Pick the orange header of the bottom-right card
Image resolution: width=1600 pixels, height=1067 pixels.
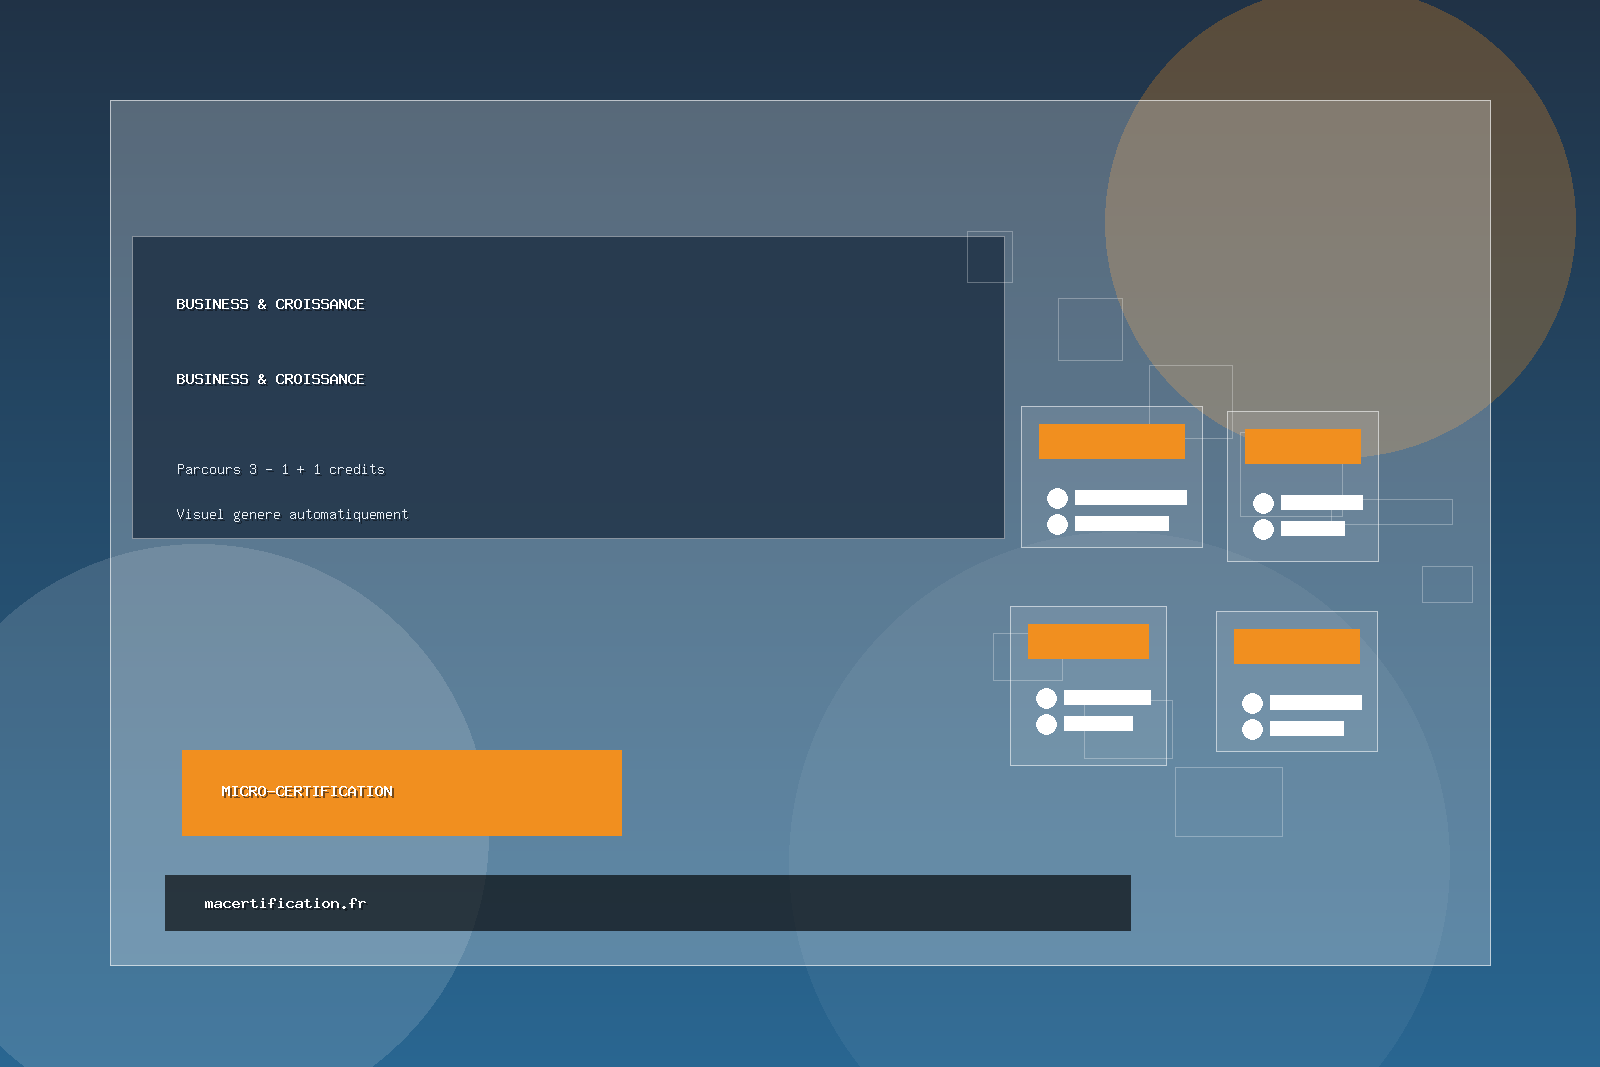tap(1296, 646)
